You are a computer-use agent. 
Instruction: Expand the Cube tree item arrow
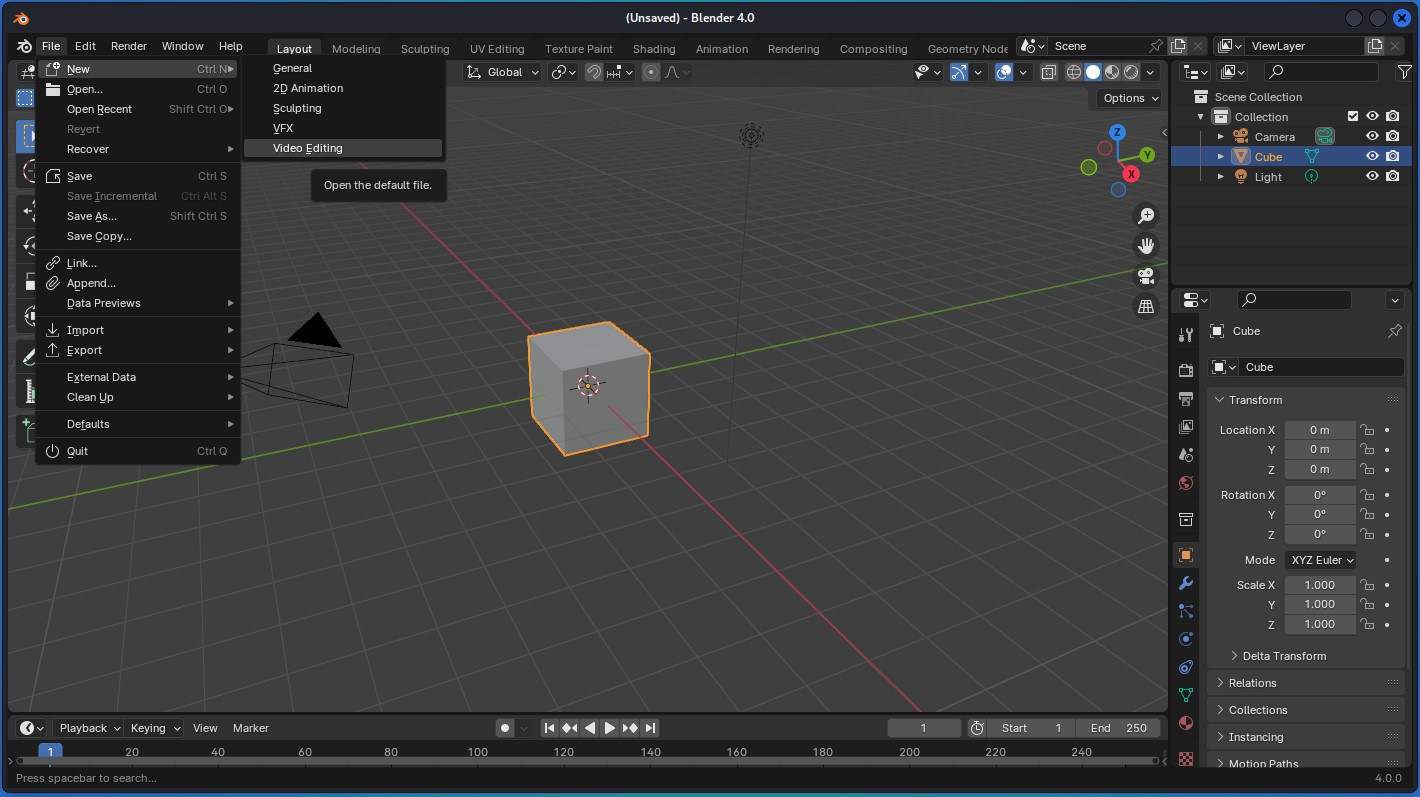[x=1221, y=157]
